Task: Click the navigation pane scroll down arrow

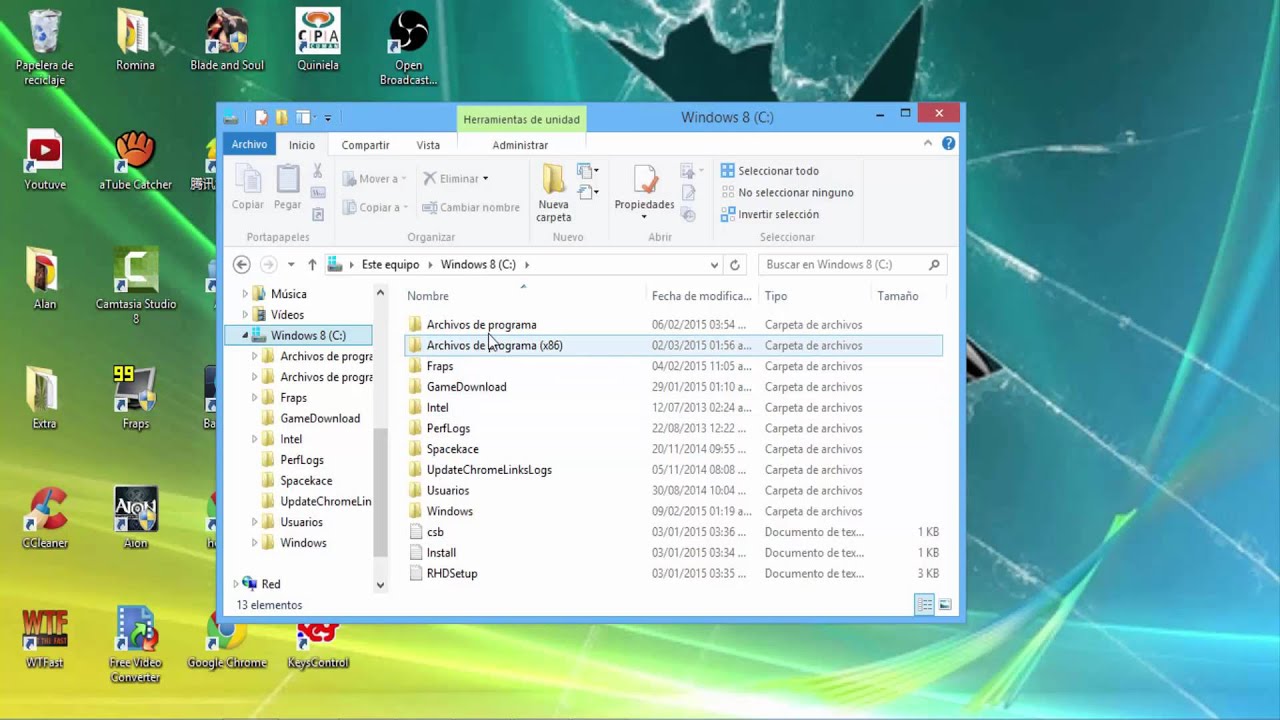Action: [380, 585]
